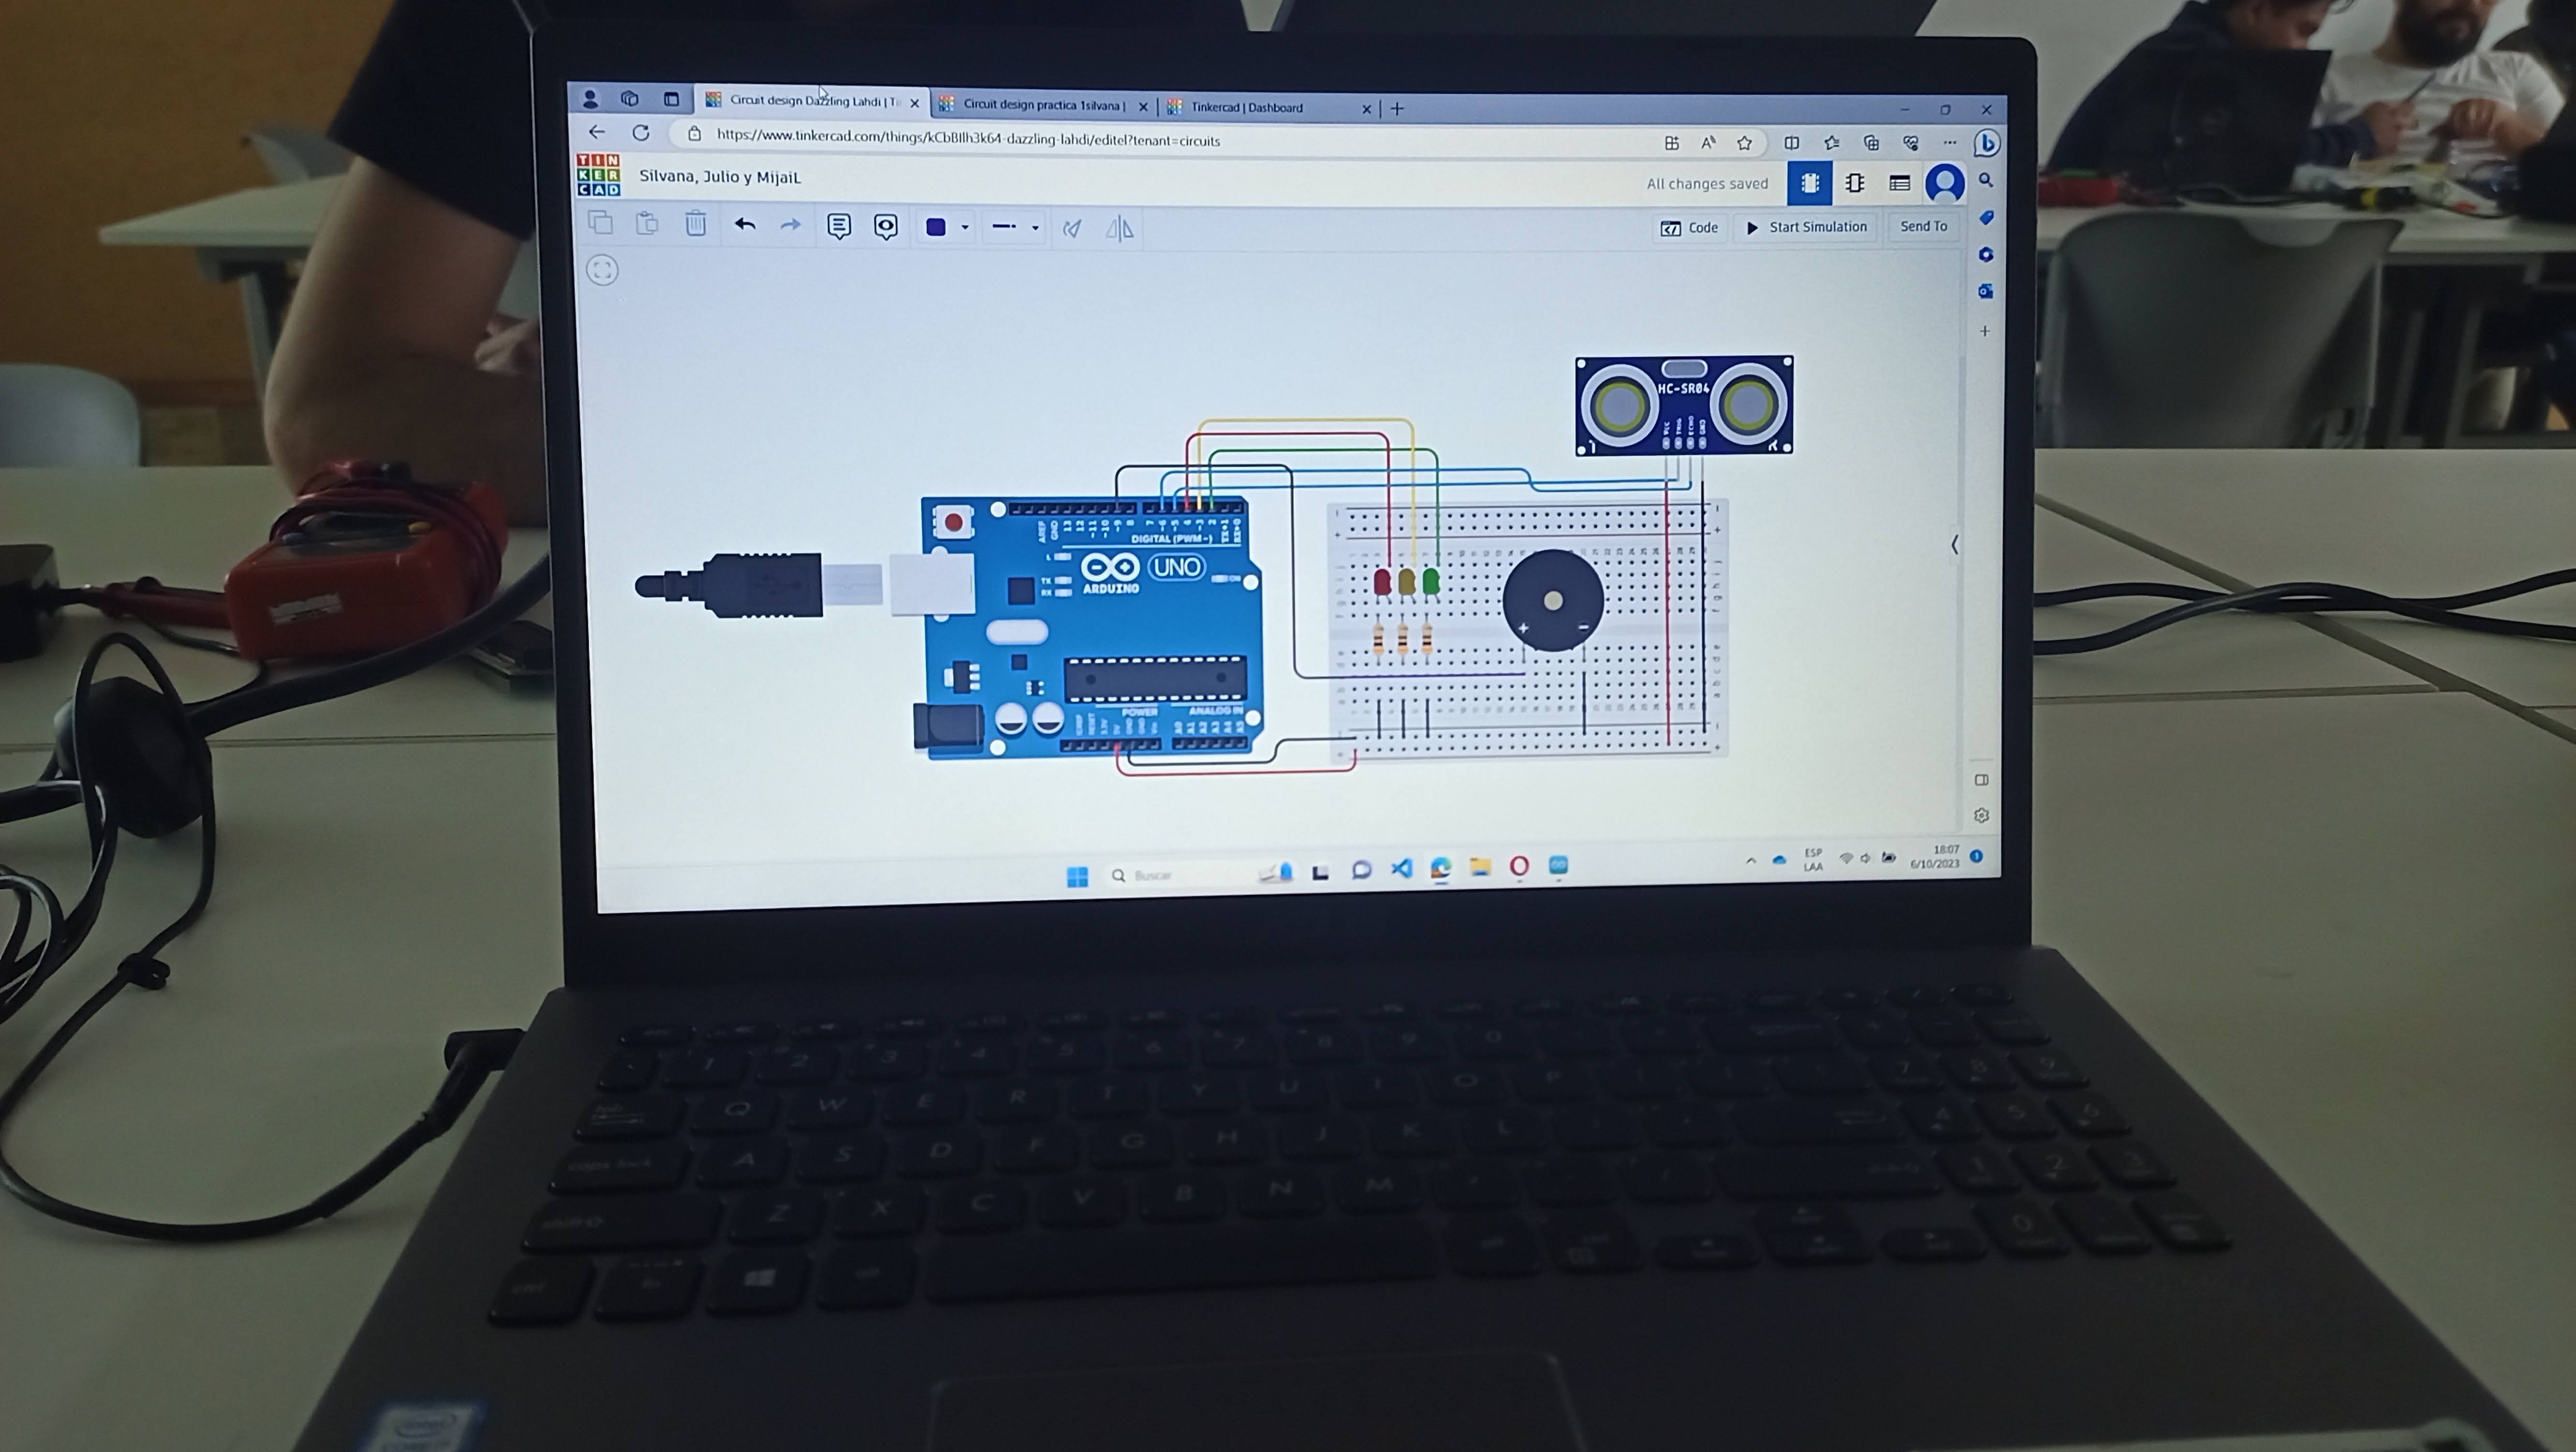Image resolution: width=2576 pixels, height=1452 pixels.
Task: Click the App available install icon
Action: pyautogui.click(x=1671, y=143)
